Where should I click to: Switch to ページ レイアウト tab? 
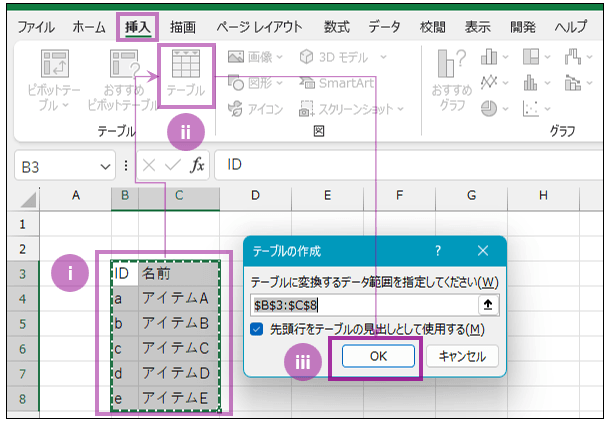point(259,27)
